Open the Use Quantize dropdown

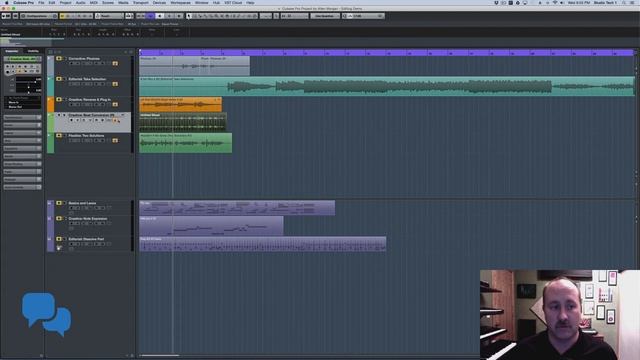click(x=324, y=16)
